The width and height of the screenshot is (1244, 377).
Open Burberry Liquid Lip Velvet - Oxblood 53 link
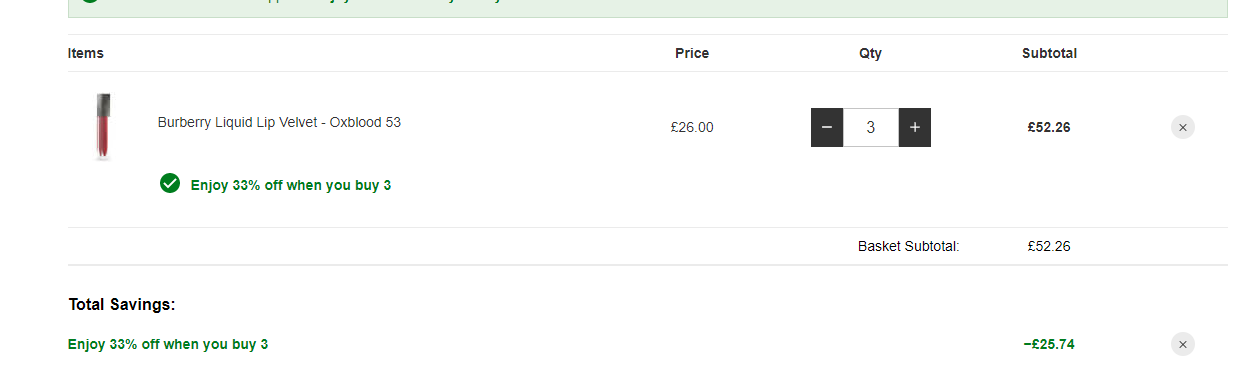pyautogui.click(x=279, y=122)
